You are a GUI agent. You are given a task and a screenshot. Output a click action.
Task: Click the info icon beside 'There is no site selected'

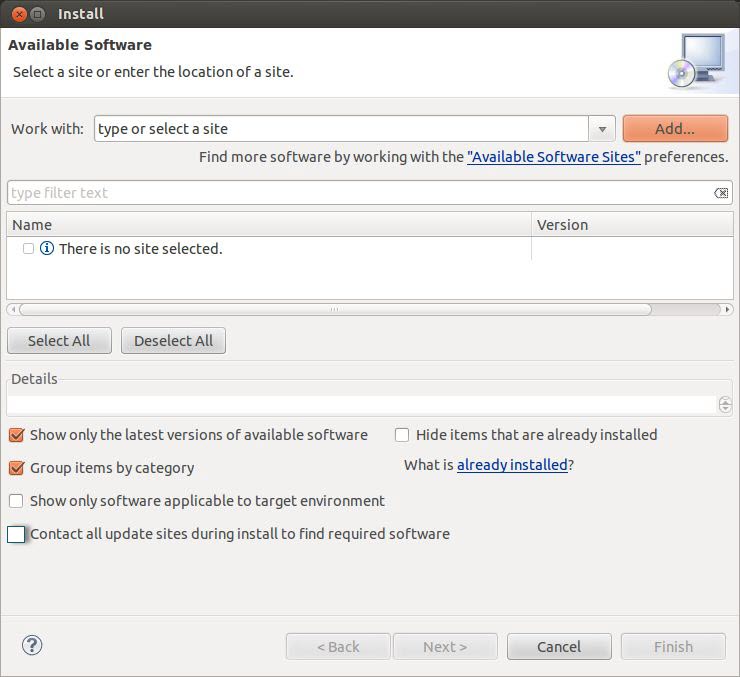47,248
